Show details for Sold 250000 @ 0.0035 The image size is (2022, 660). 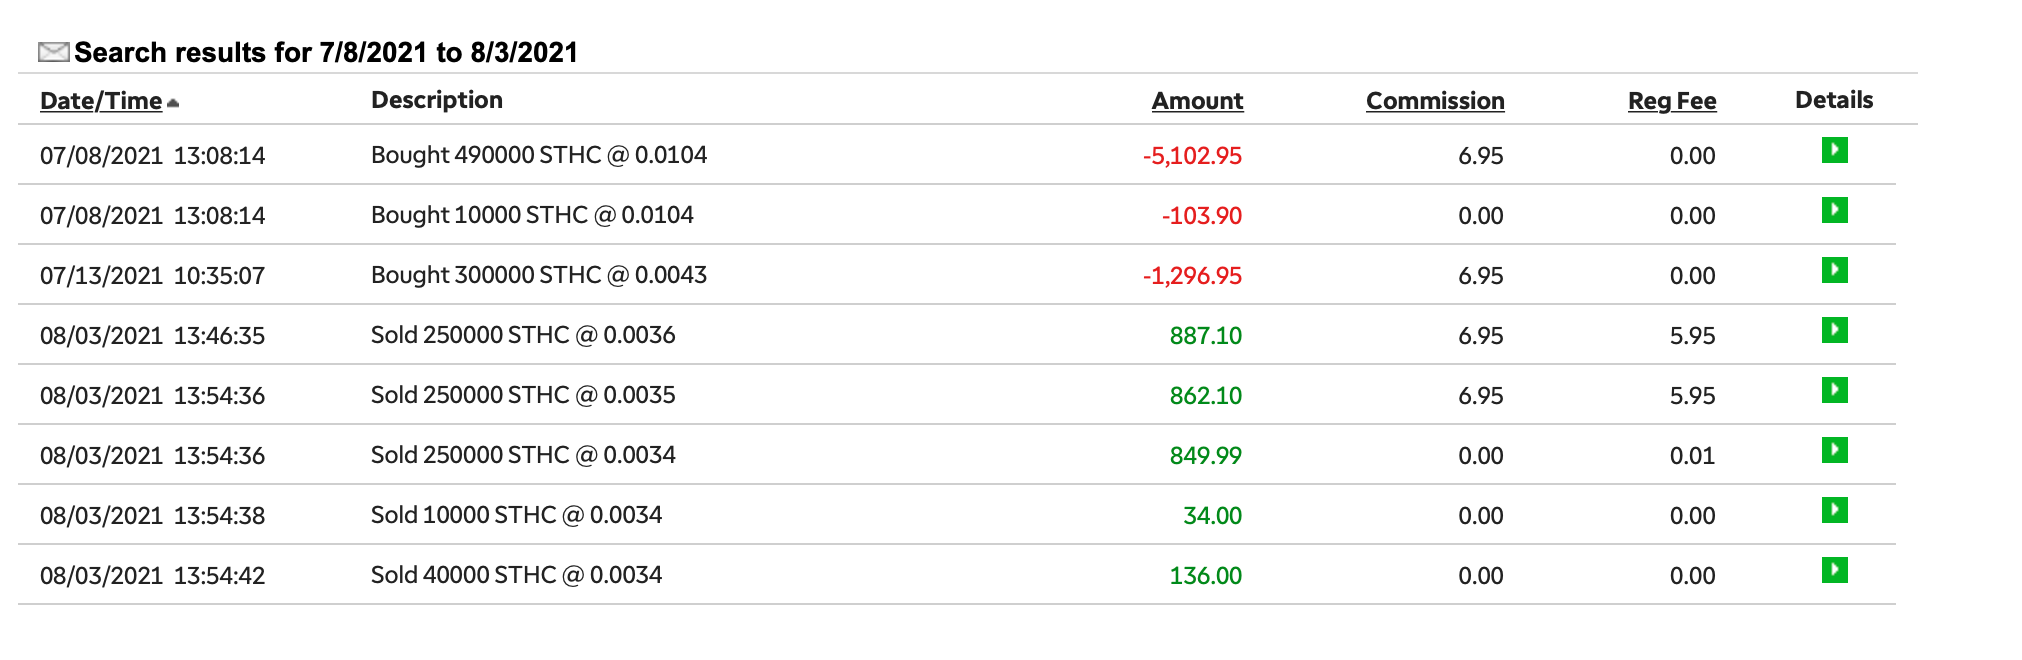click(1834, 391)
